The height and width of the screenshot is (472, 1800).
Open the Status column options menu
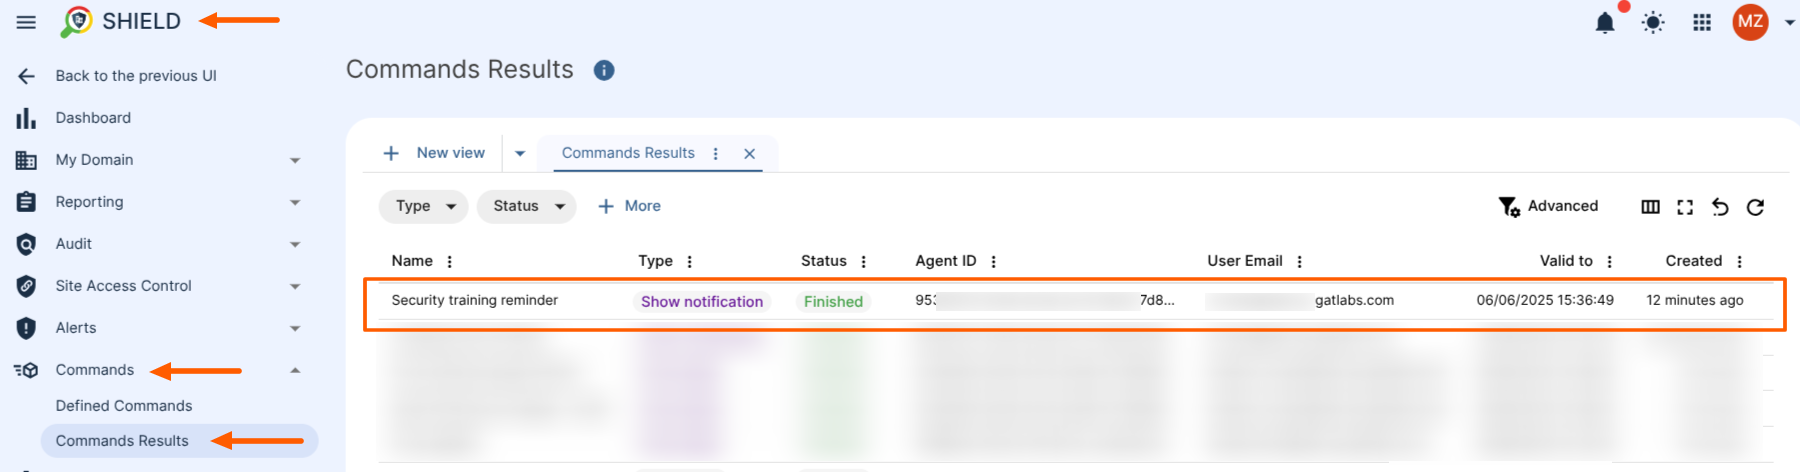click(864, 261)
